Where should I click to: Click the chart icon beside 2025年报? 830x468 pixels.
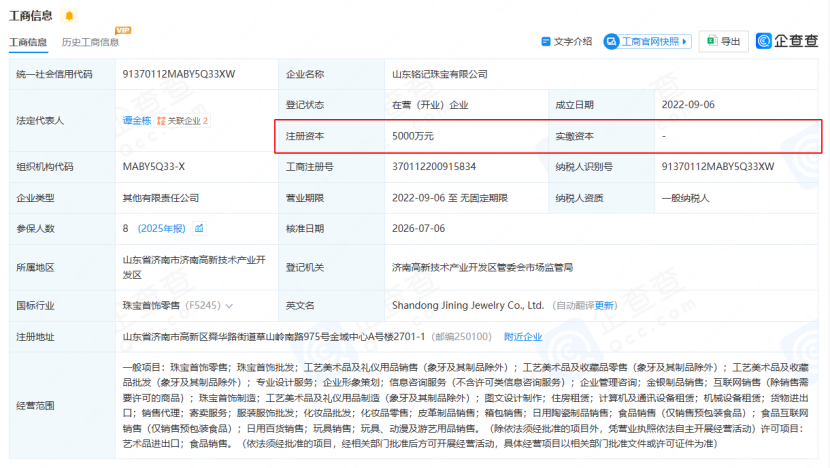(x=199, y=228)
